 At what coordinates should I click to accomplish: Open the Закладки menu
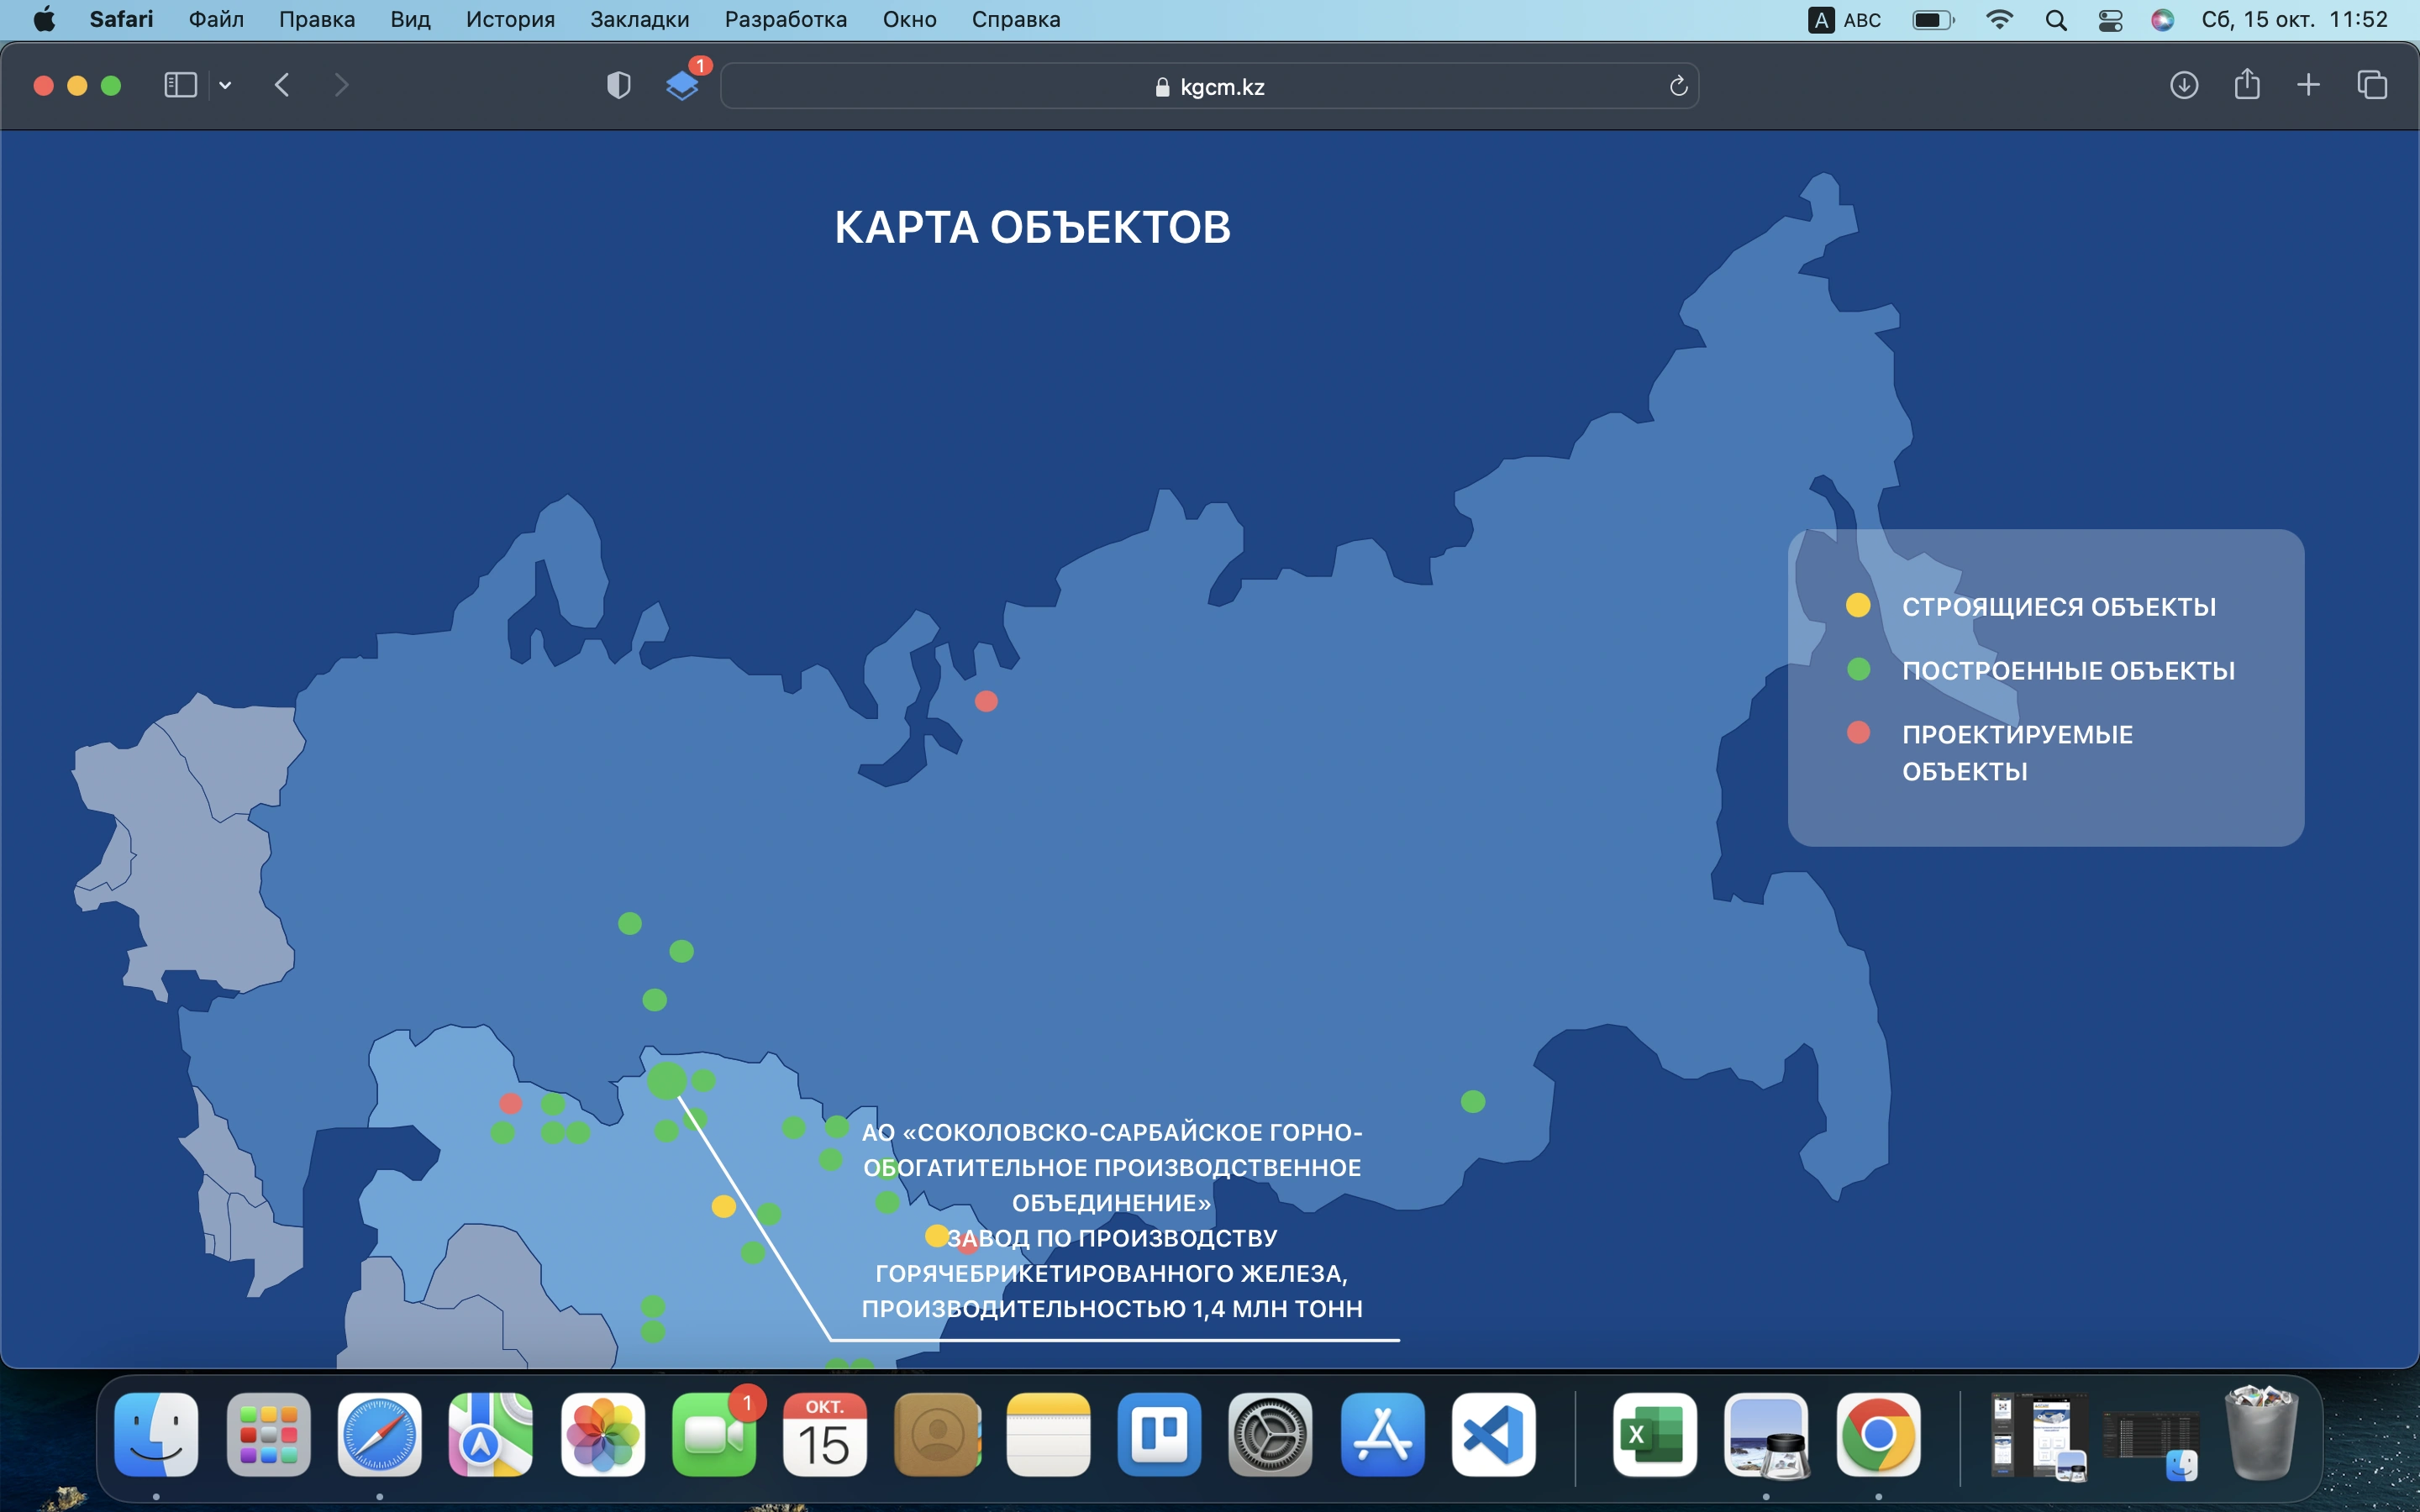(639, 19)
